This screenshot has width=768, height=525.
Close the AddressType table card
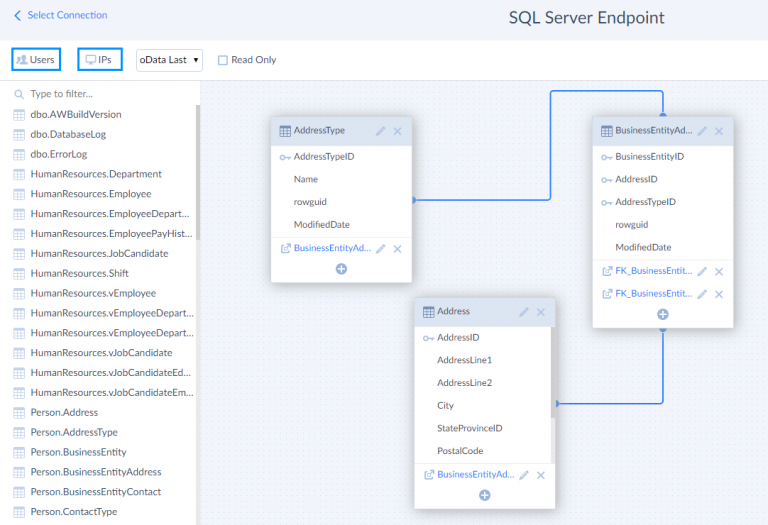pyautogui.click(x=398, y=131)
